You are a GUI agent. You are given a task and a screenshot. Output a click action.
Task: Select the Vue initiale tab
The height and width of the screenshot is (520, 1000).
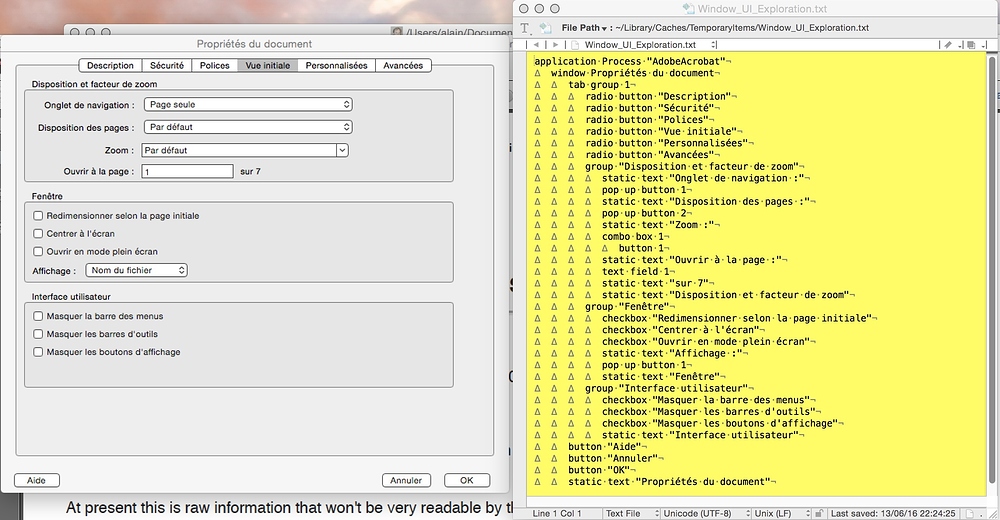(268, 65)
